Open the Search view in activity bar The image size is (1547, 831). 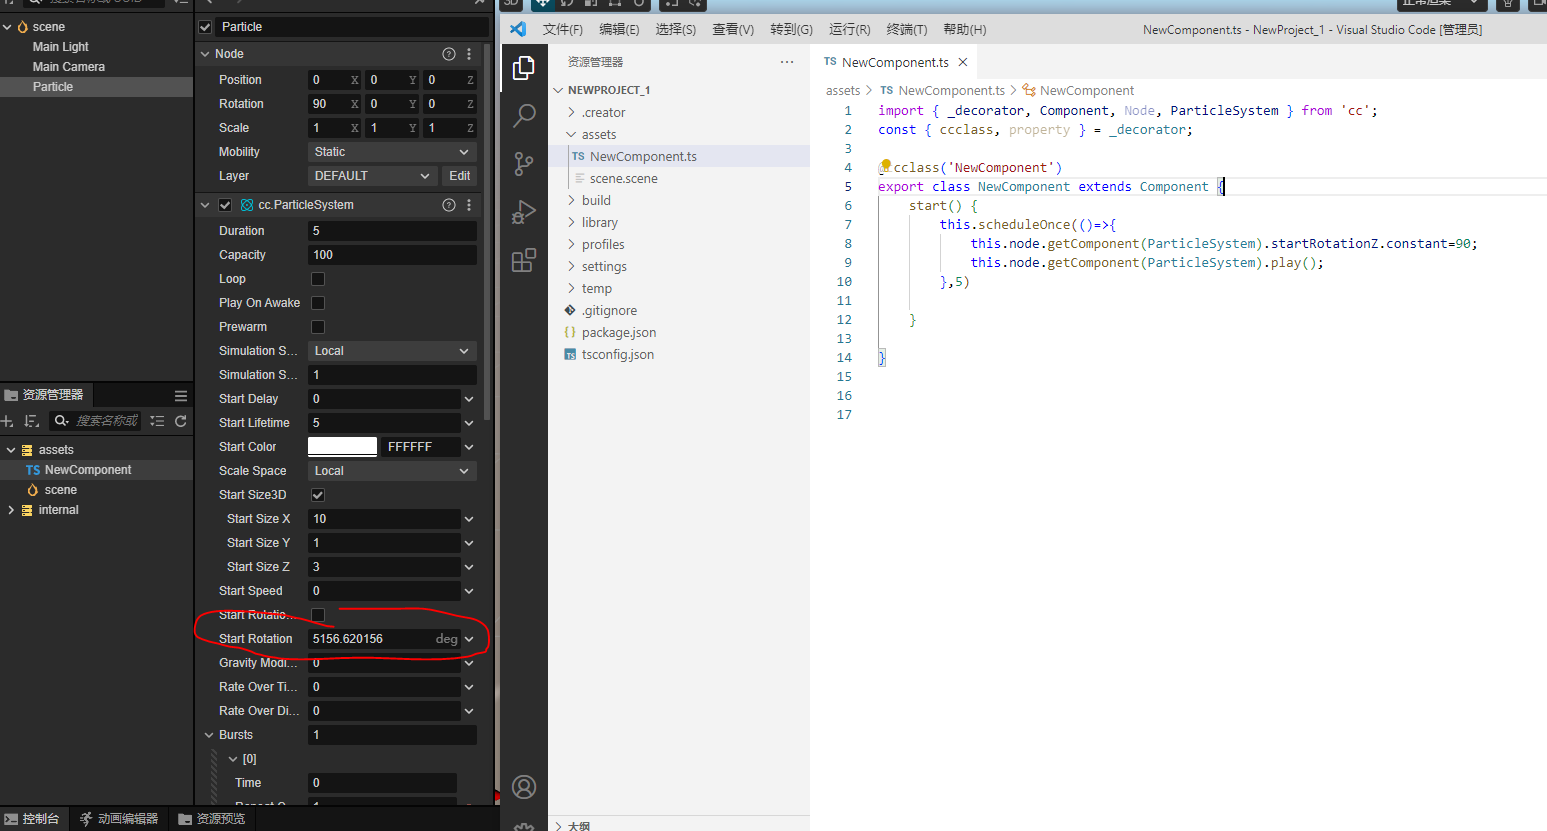click(x=523, y=116)
